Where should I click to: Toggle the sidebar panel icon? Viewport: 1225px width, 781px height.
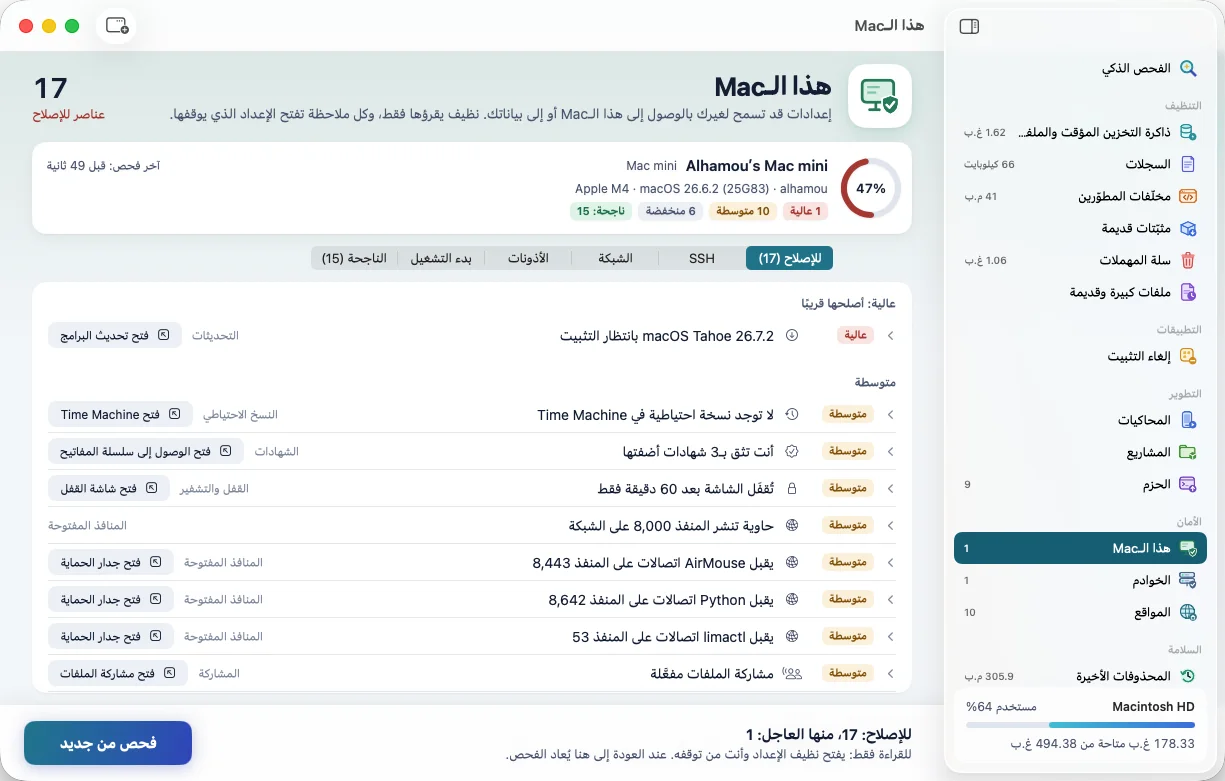[968, 27]
